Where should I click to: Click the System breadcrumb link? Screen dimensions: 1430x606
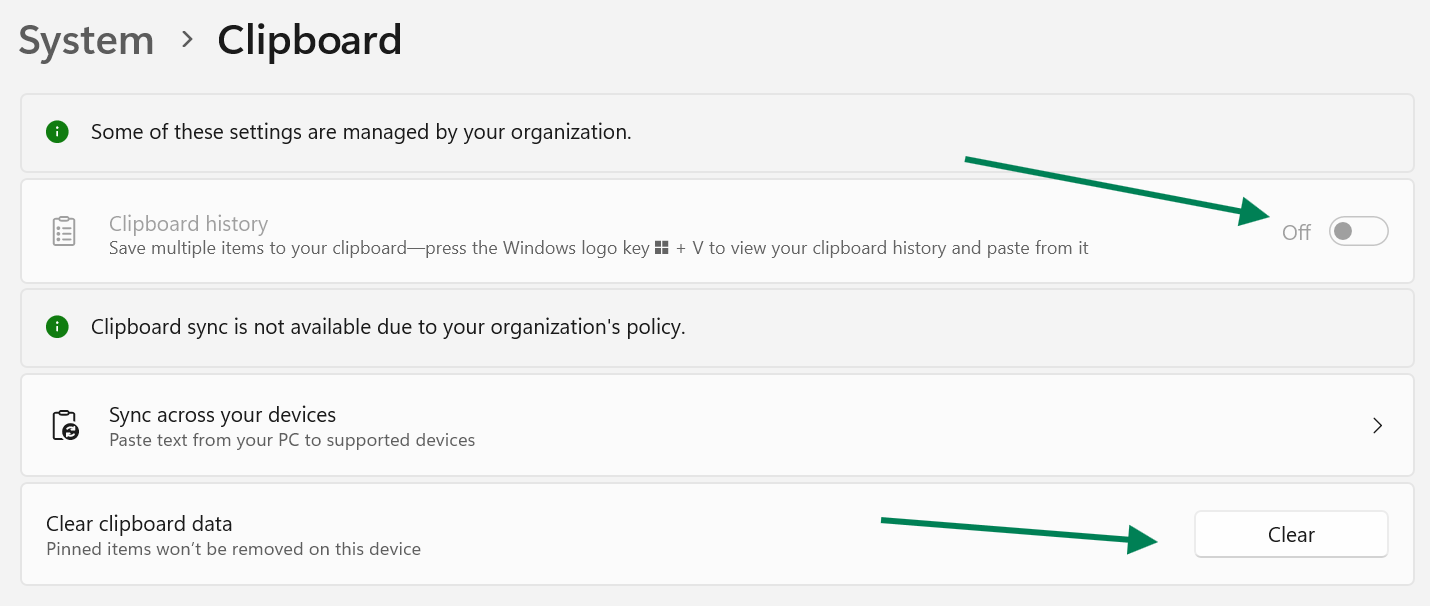click(x=86, y=41)
